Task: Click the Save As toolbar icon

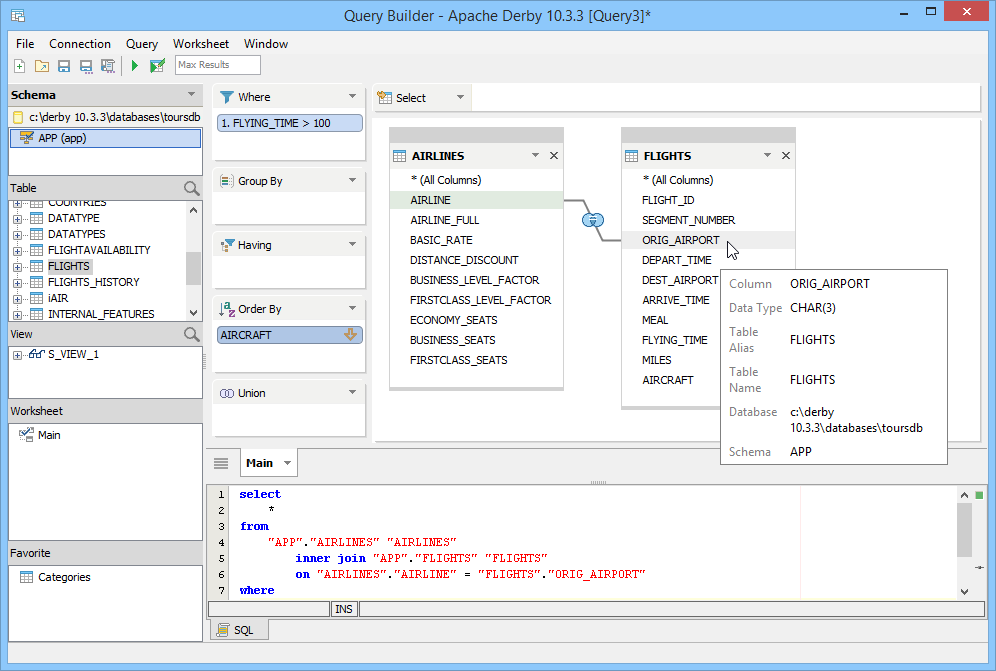Action: pos(86,65)
